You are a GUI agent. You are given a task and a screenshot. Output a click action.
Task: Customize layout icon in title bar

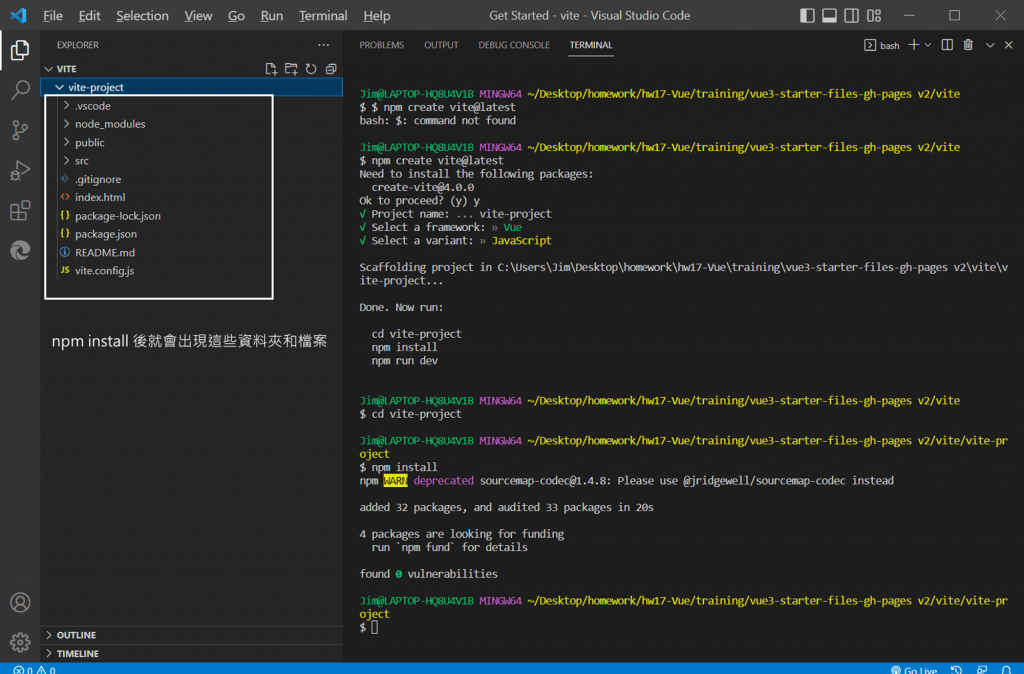coord(874,15)
